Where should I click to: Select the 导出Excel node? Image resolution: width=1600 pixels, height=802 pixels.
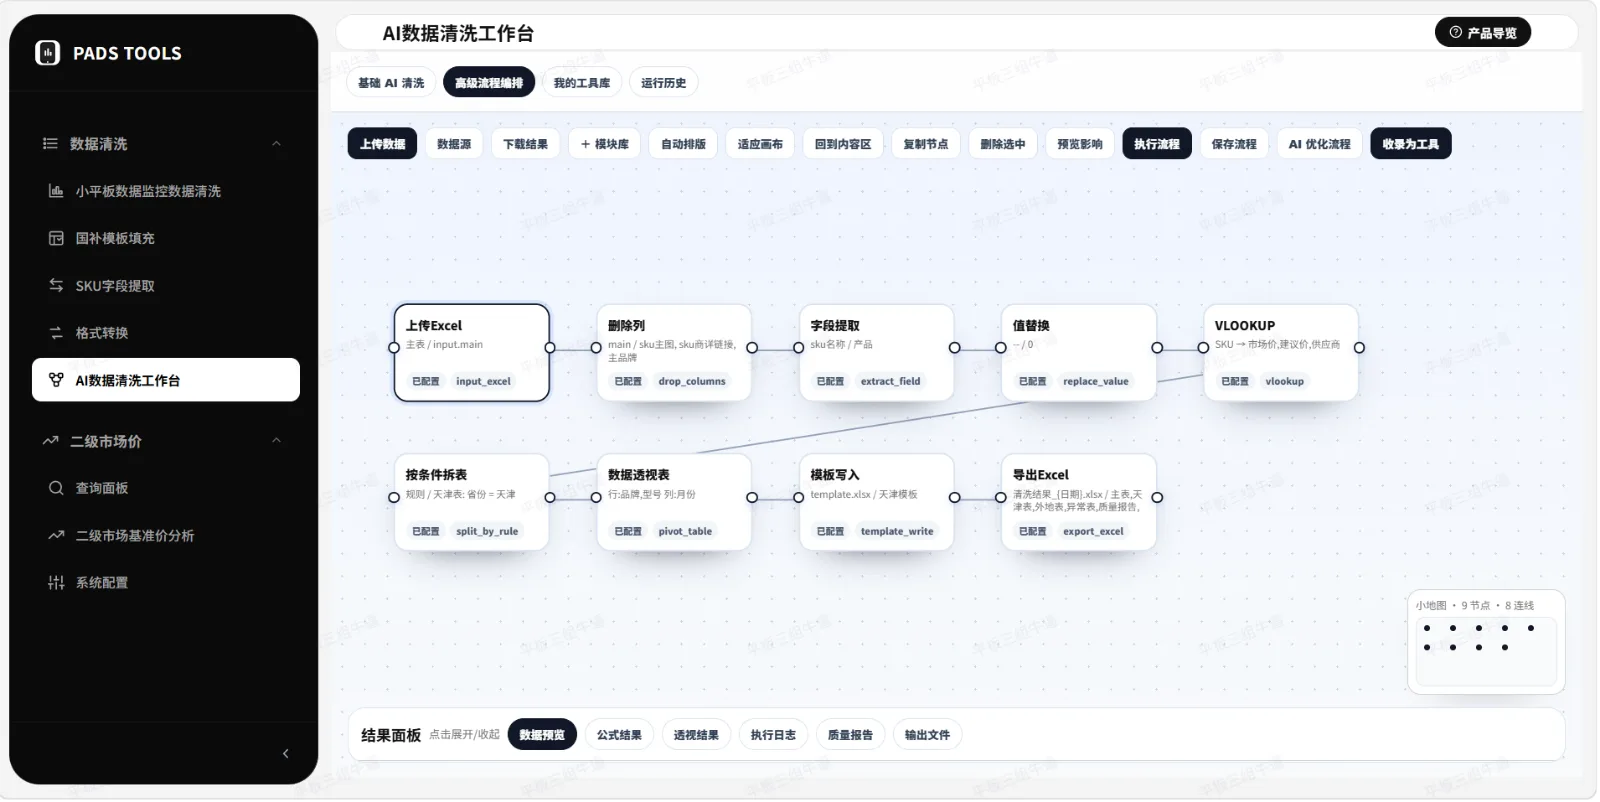[x=1079, y=503]
